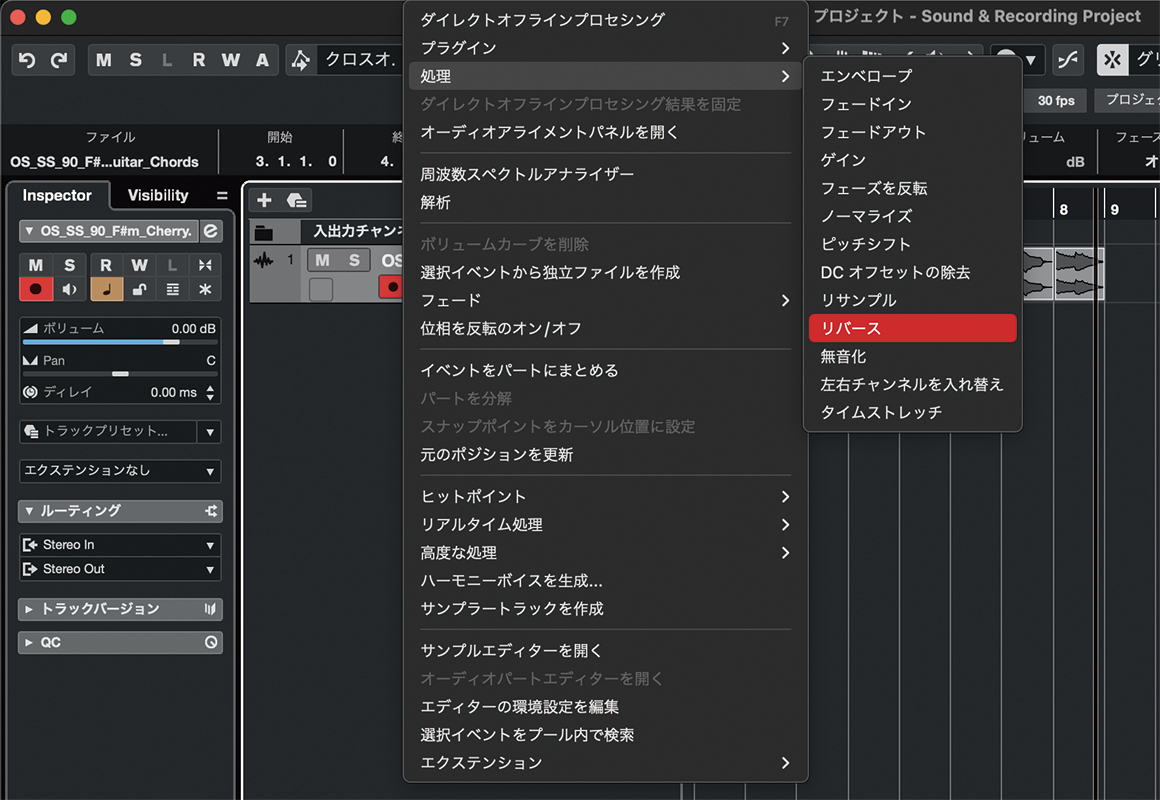Screen dimensions: 1160x800
Task: Click the 開始 value 3. 1. 1. 0
Action: click(x=296, y=161)
